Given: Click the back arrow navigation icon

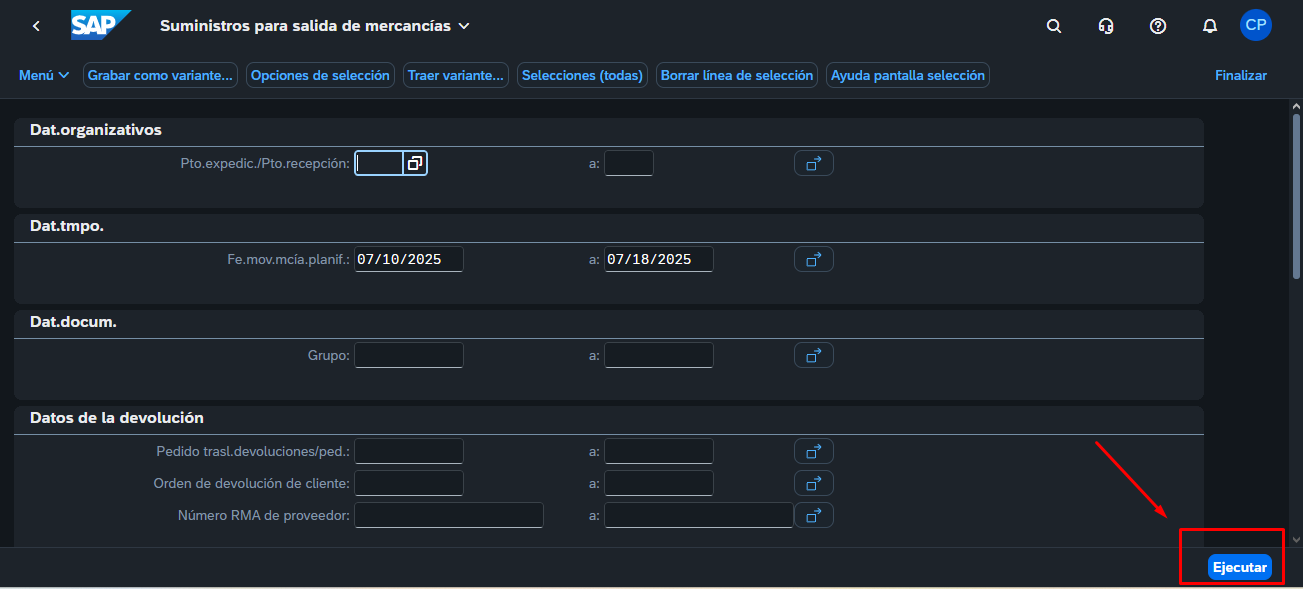Looking at the screenshot, I should 36,26.
